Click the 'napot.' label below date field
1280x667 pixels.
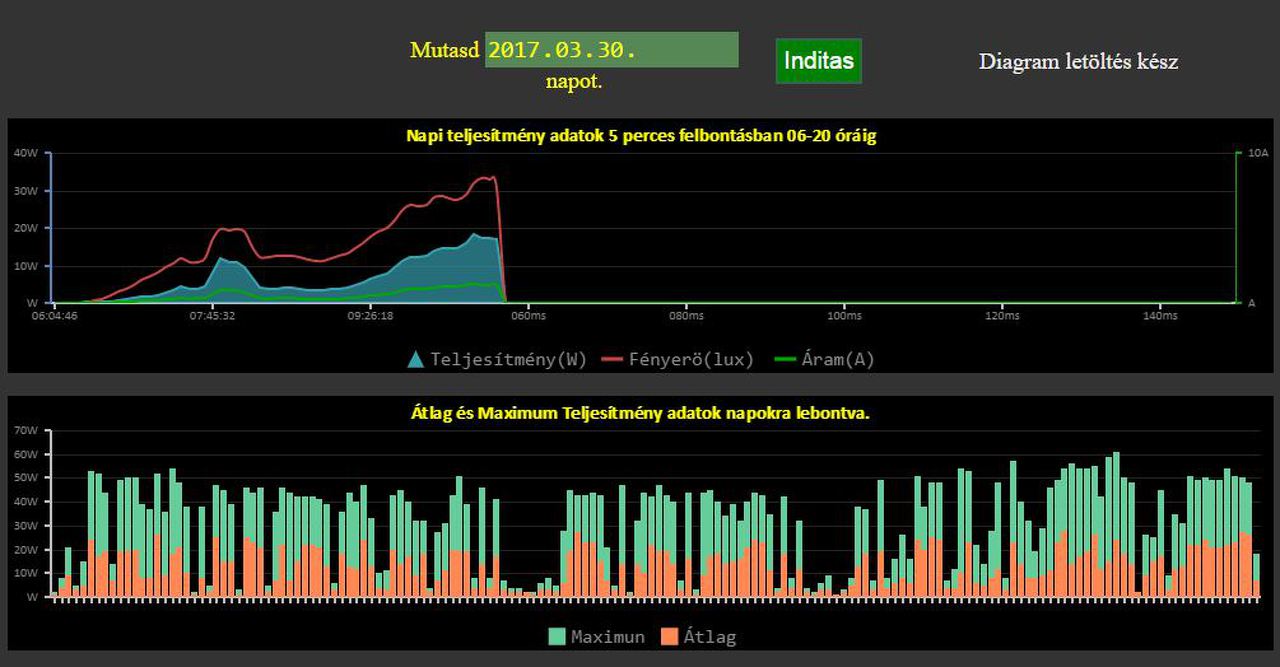tap(574, 82)
